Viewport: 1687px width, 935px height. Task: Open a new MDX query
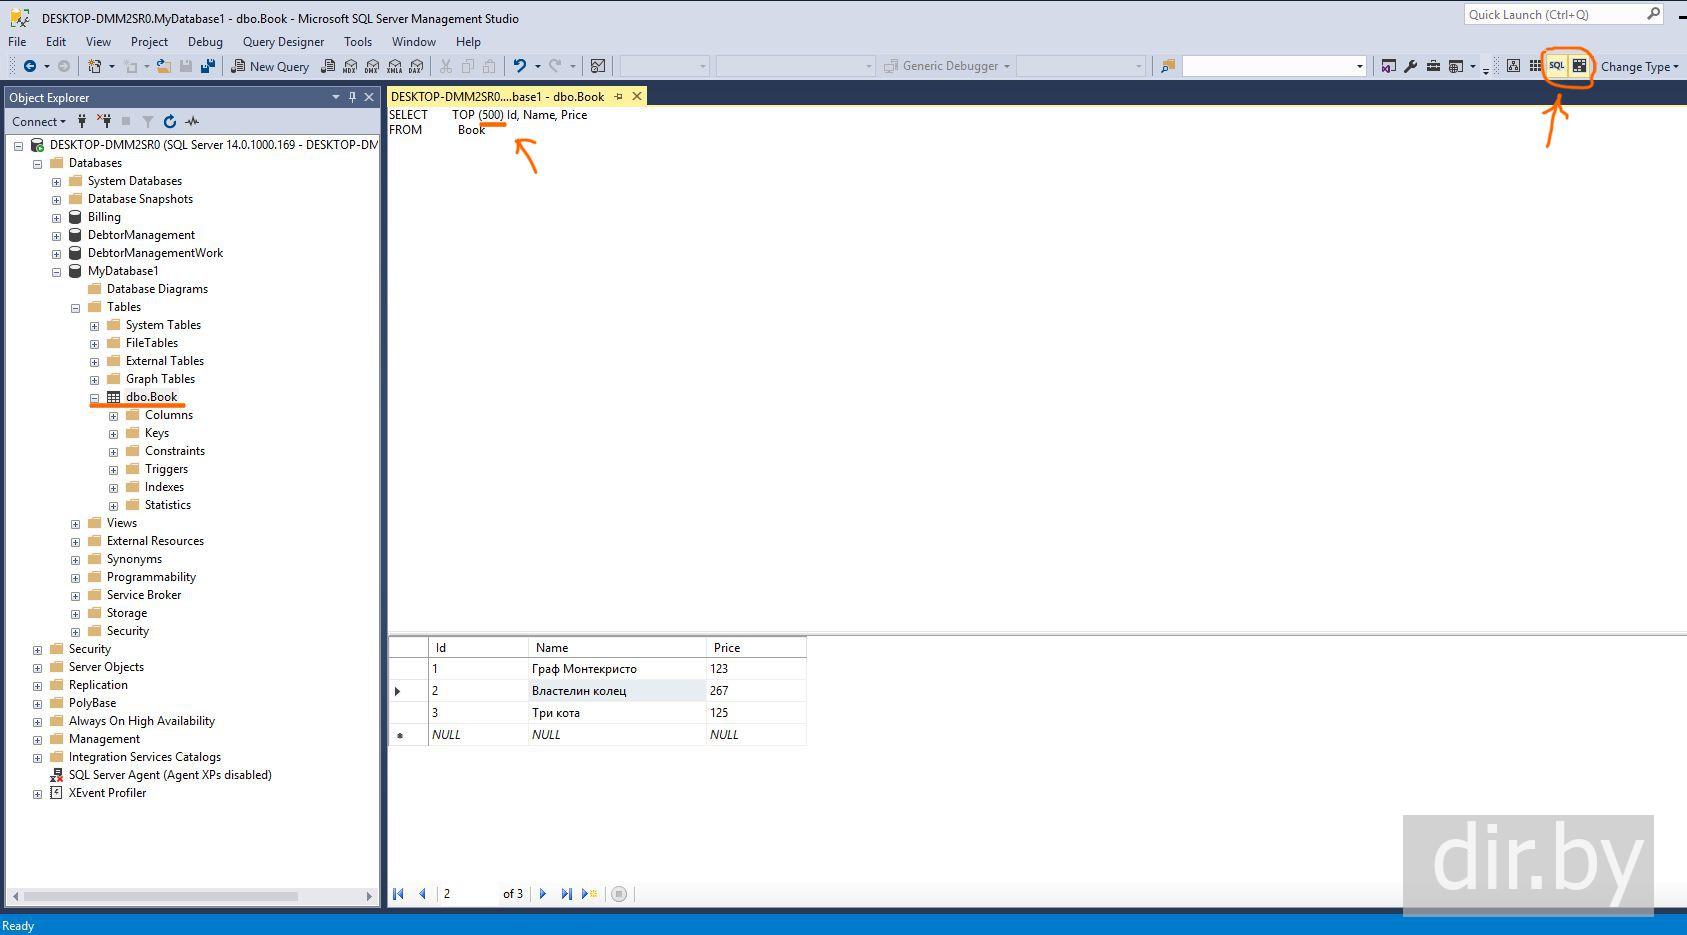click(350, 66)
